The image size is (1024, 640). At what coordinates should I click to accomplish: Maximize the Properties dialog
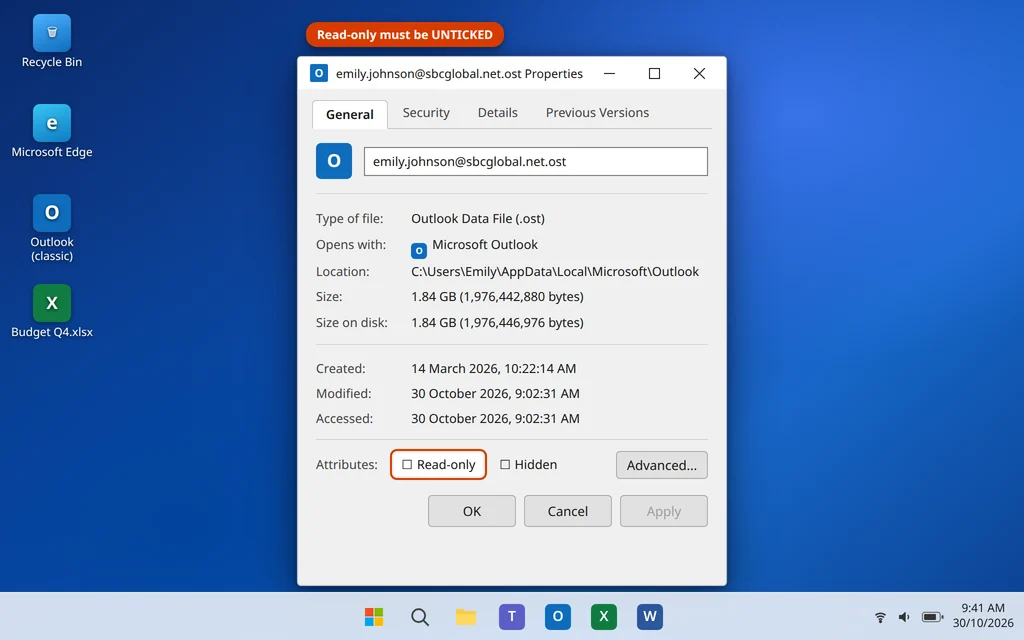click(x=654, y=73)
